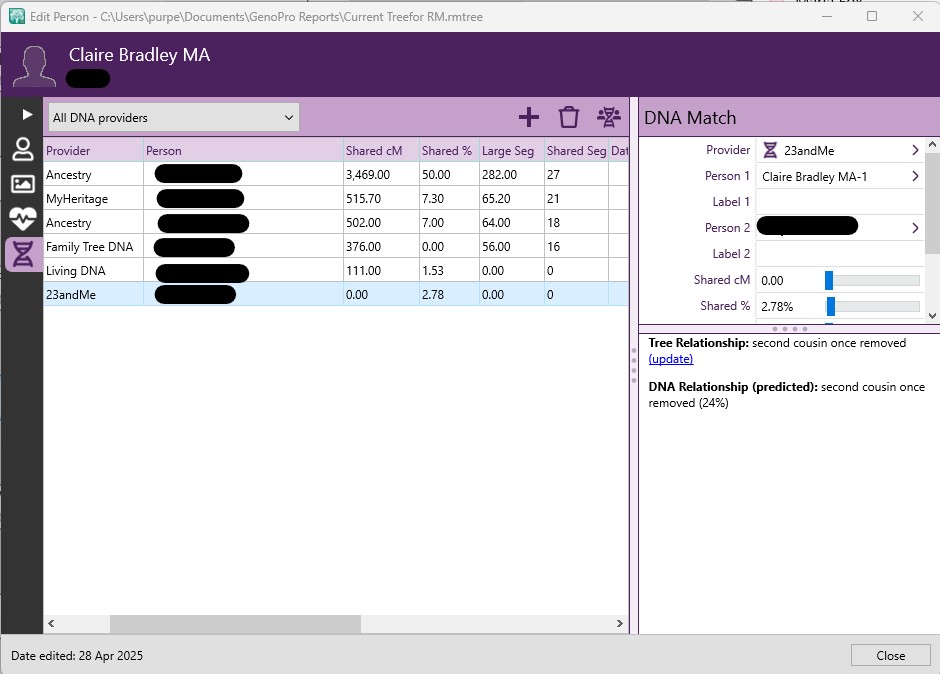Select the Living DNA row
This screenshot has width=940, height=674.
336,270
